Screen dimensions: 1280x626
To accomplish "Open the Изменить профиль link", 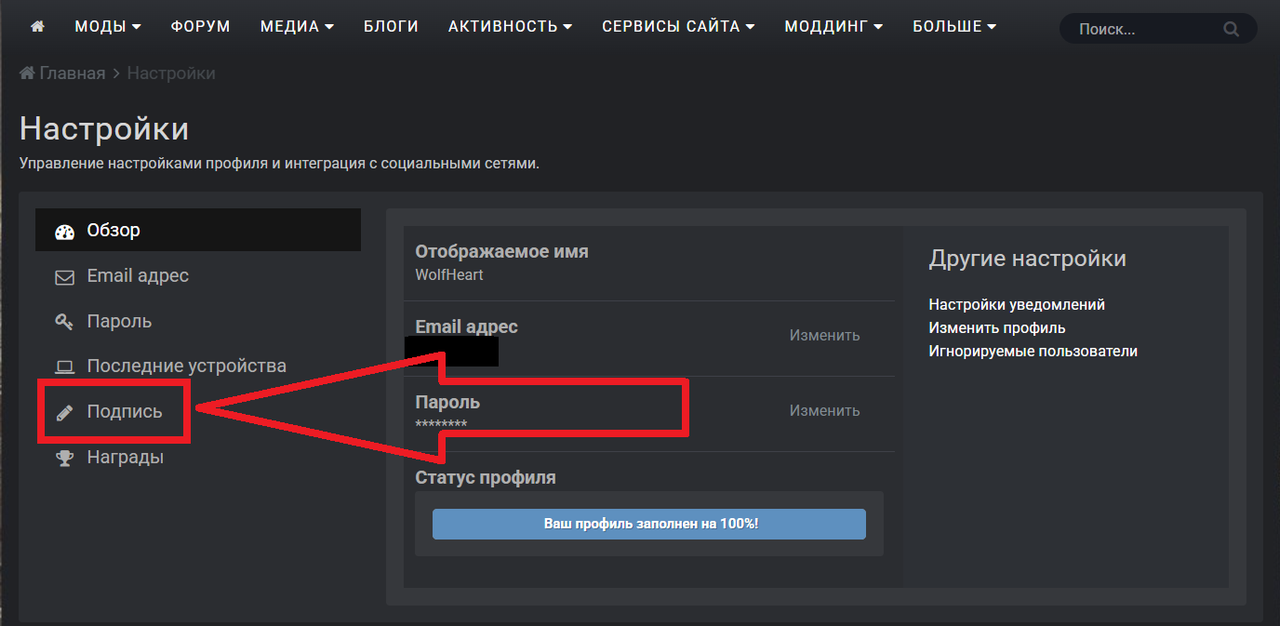I will 997,328.
